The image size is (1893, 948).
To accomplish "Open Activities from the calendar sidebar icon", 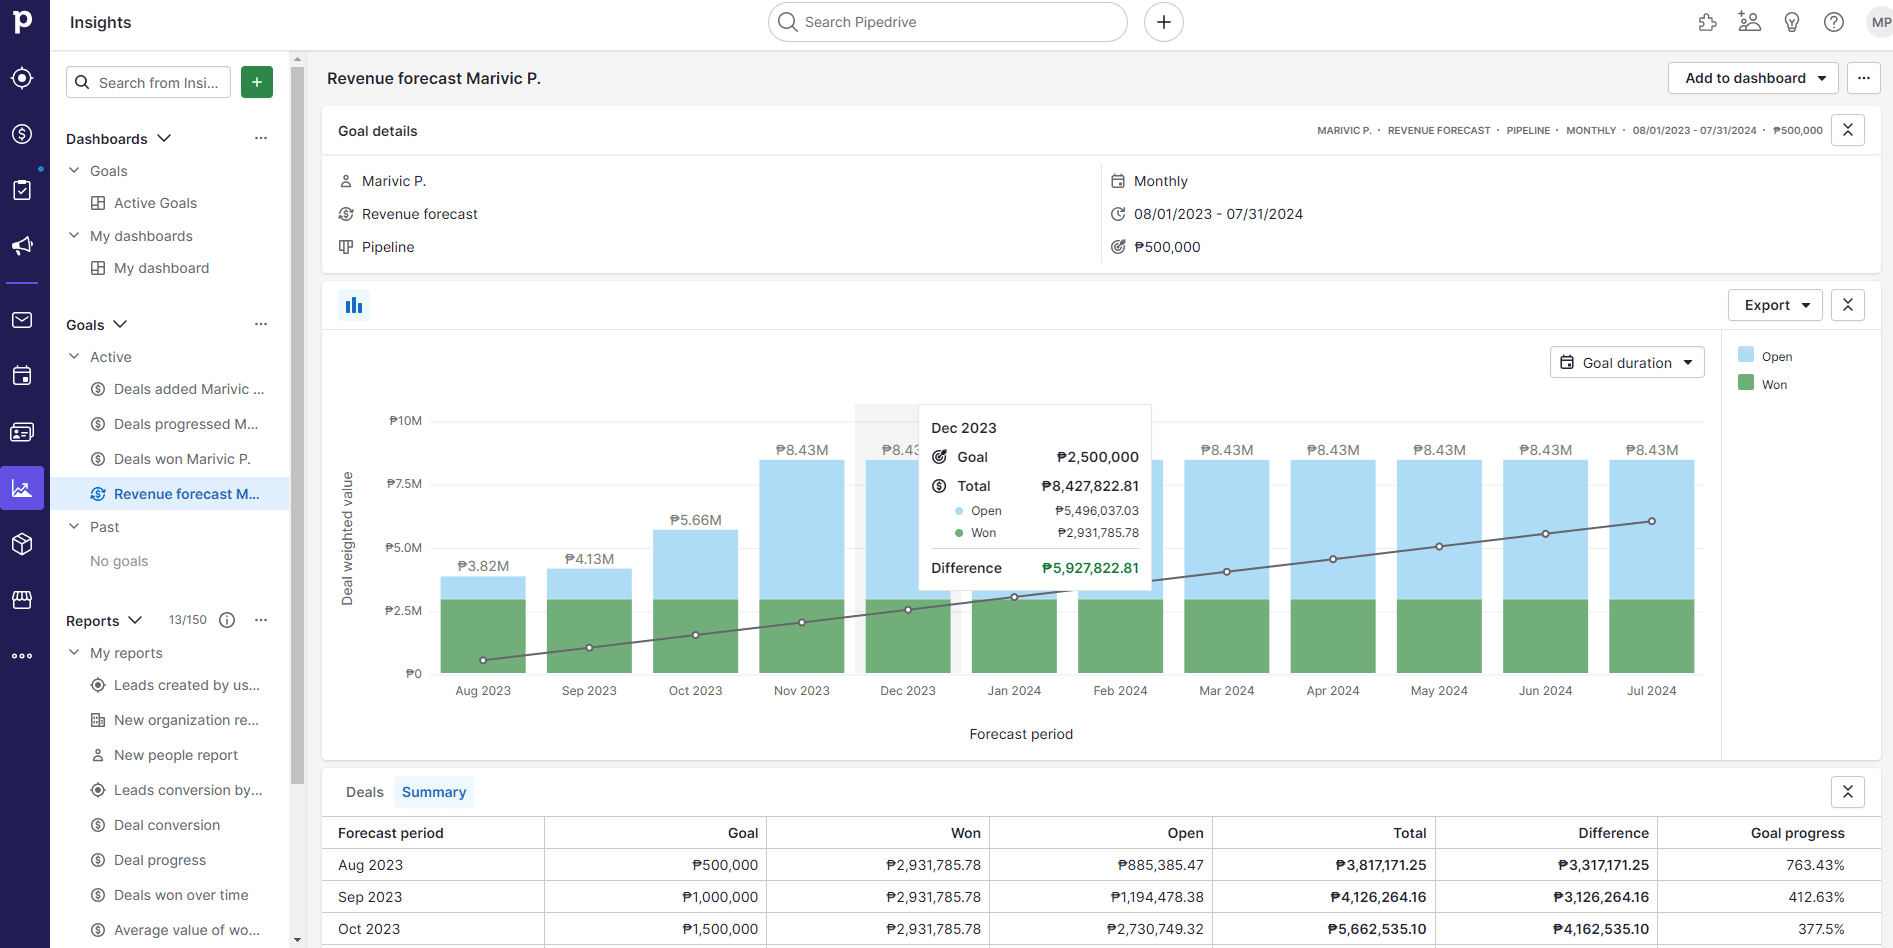I will [x=22, y=376].
